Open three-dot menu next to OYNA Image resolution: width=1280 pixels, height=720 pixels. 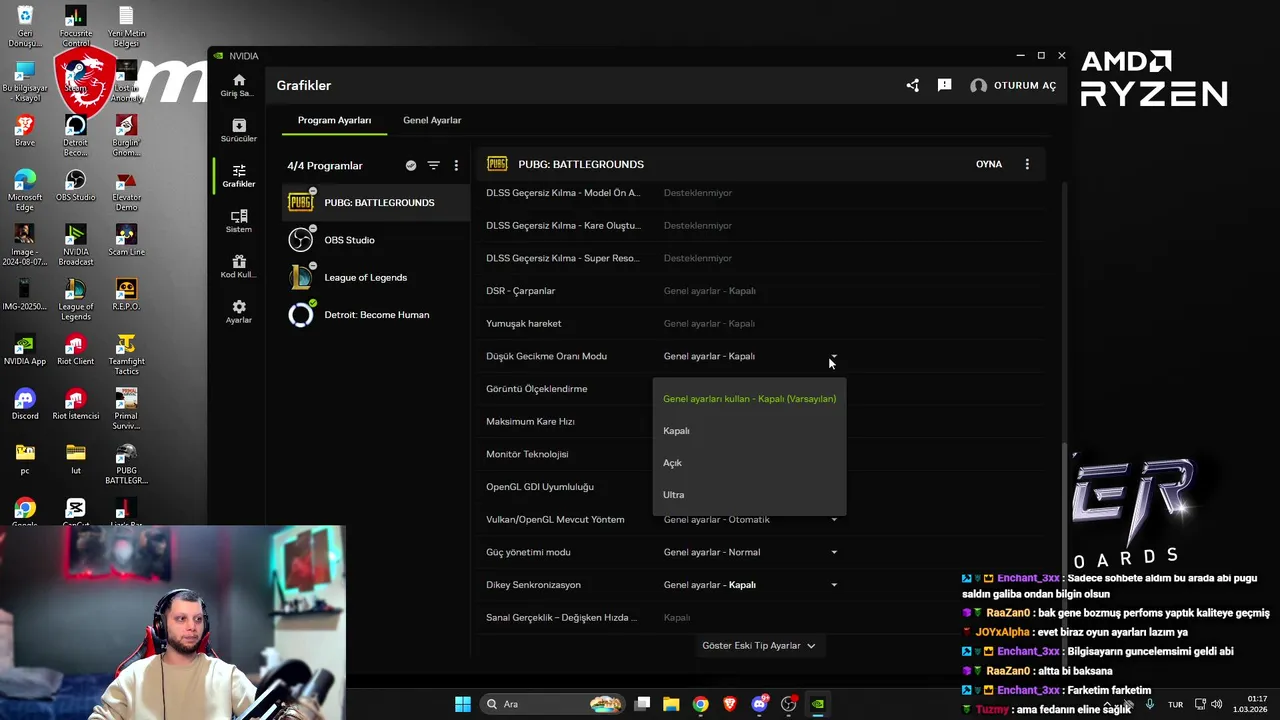pyautogui.click(x=1027, y=164)
